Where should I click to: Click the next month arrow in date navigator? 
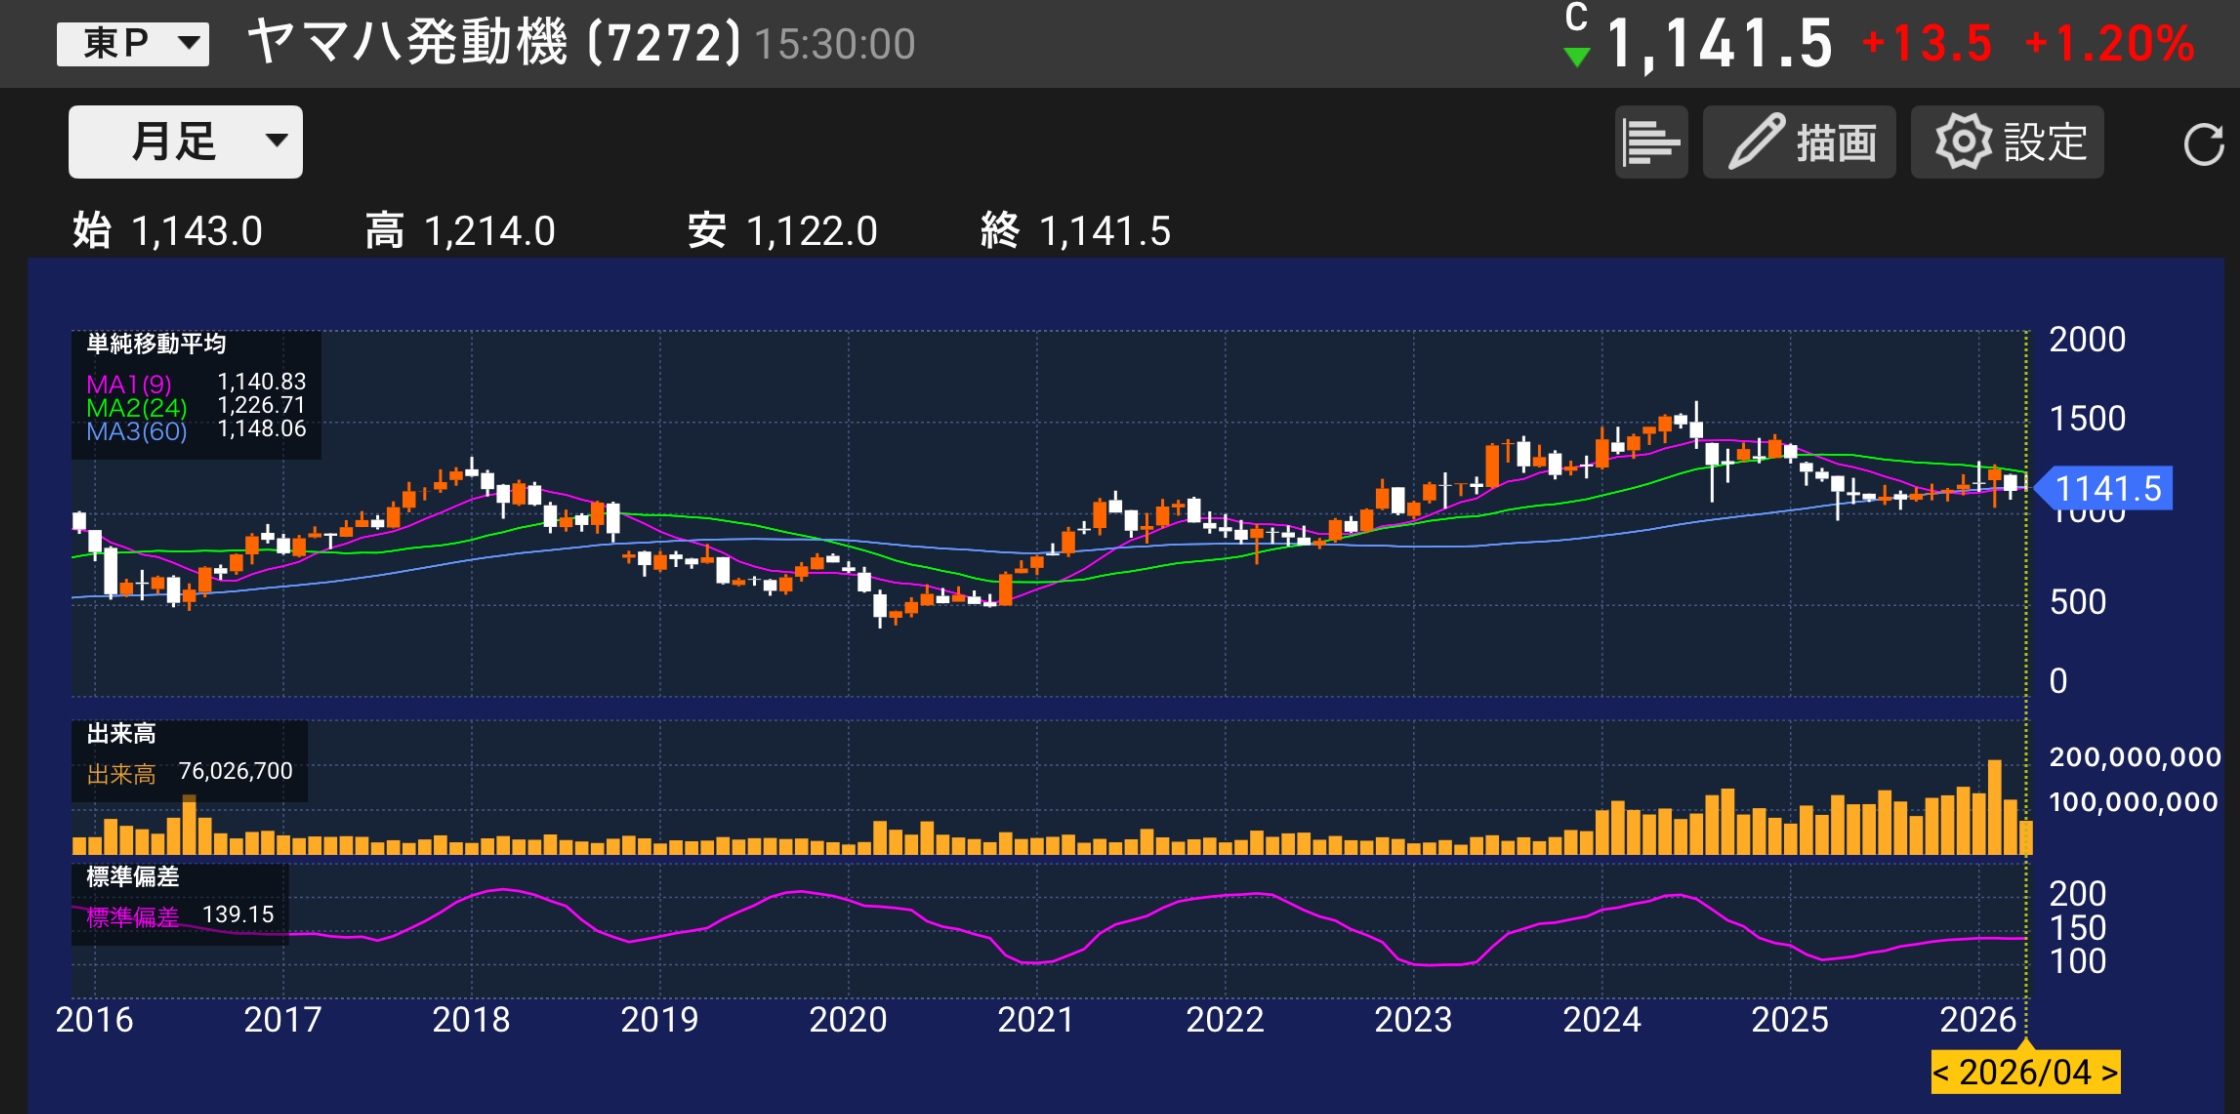[2111, 1072]
